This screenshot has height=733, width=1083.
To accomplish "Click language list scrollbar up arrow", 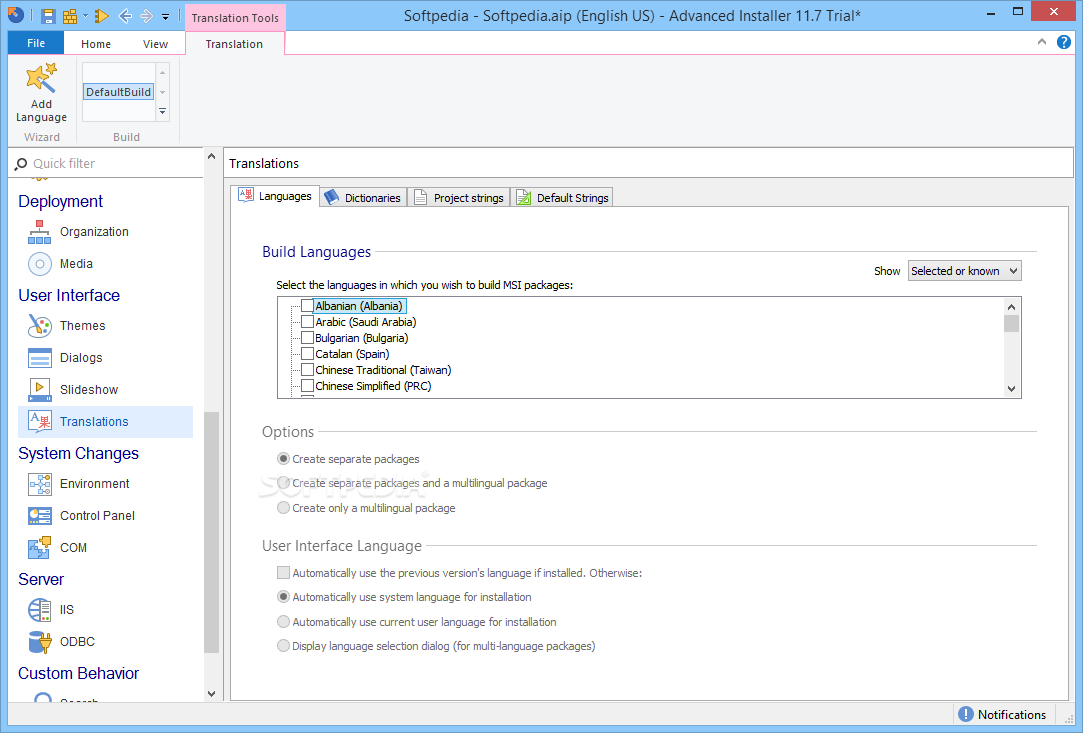I will 1011,307.
